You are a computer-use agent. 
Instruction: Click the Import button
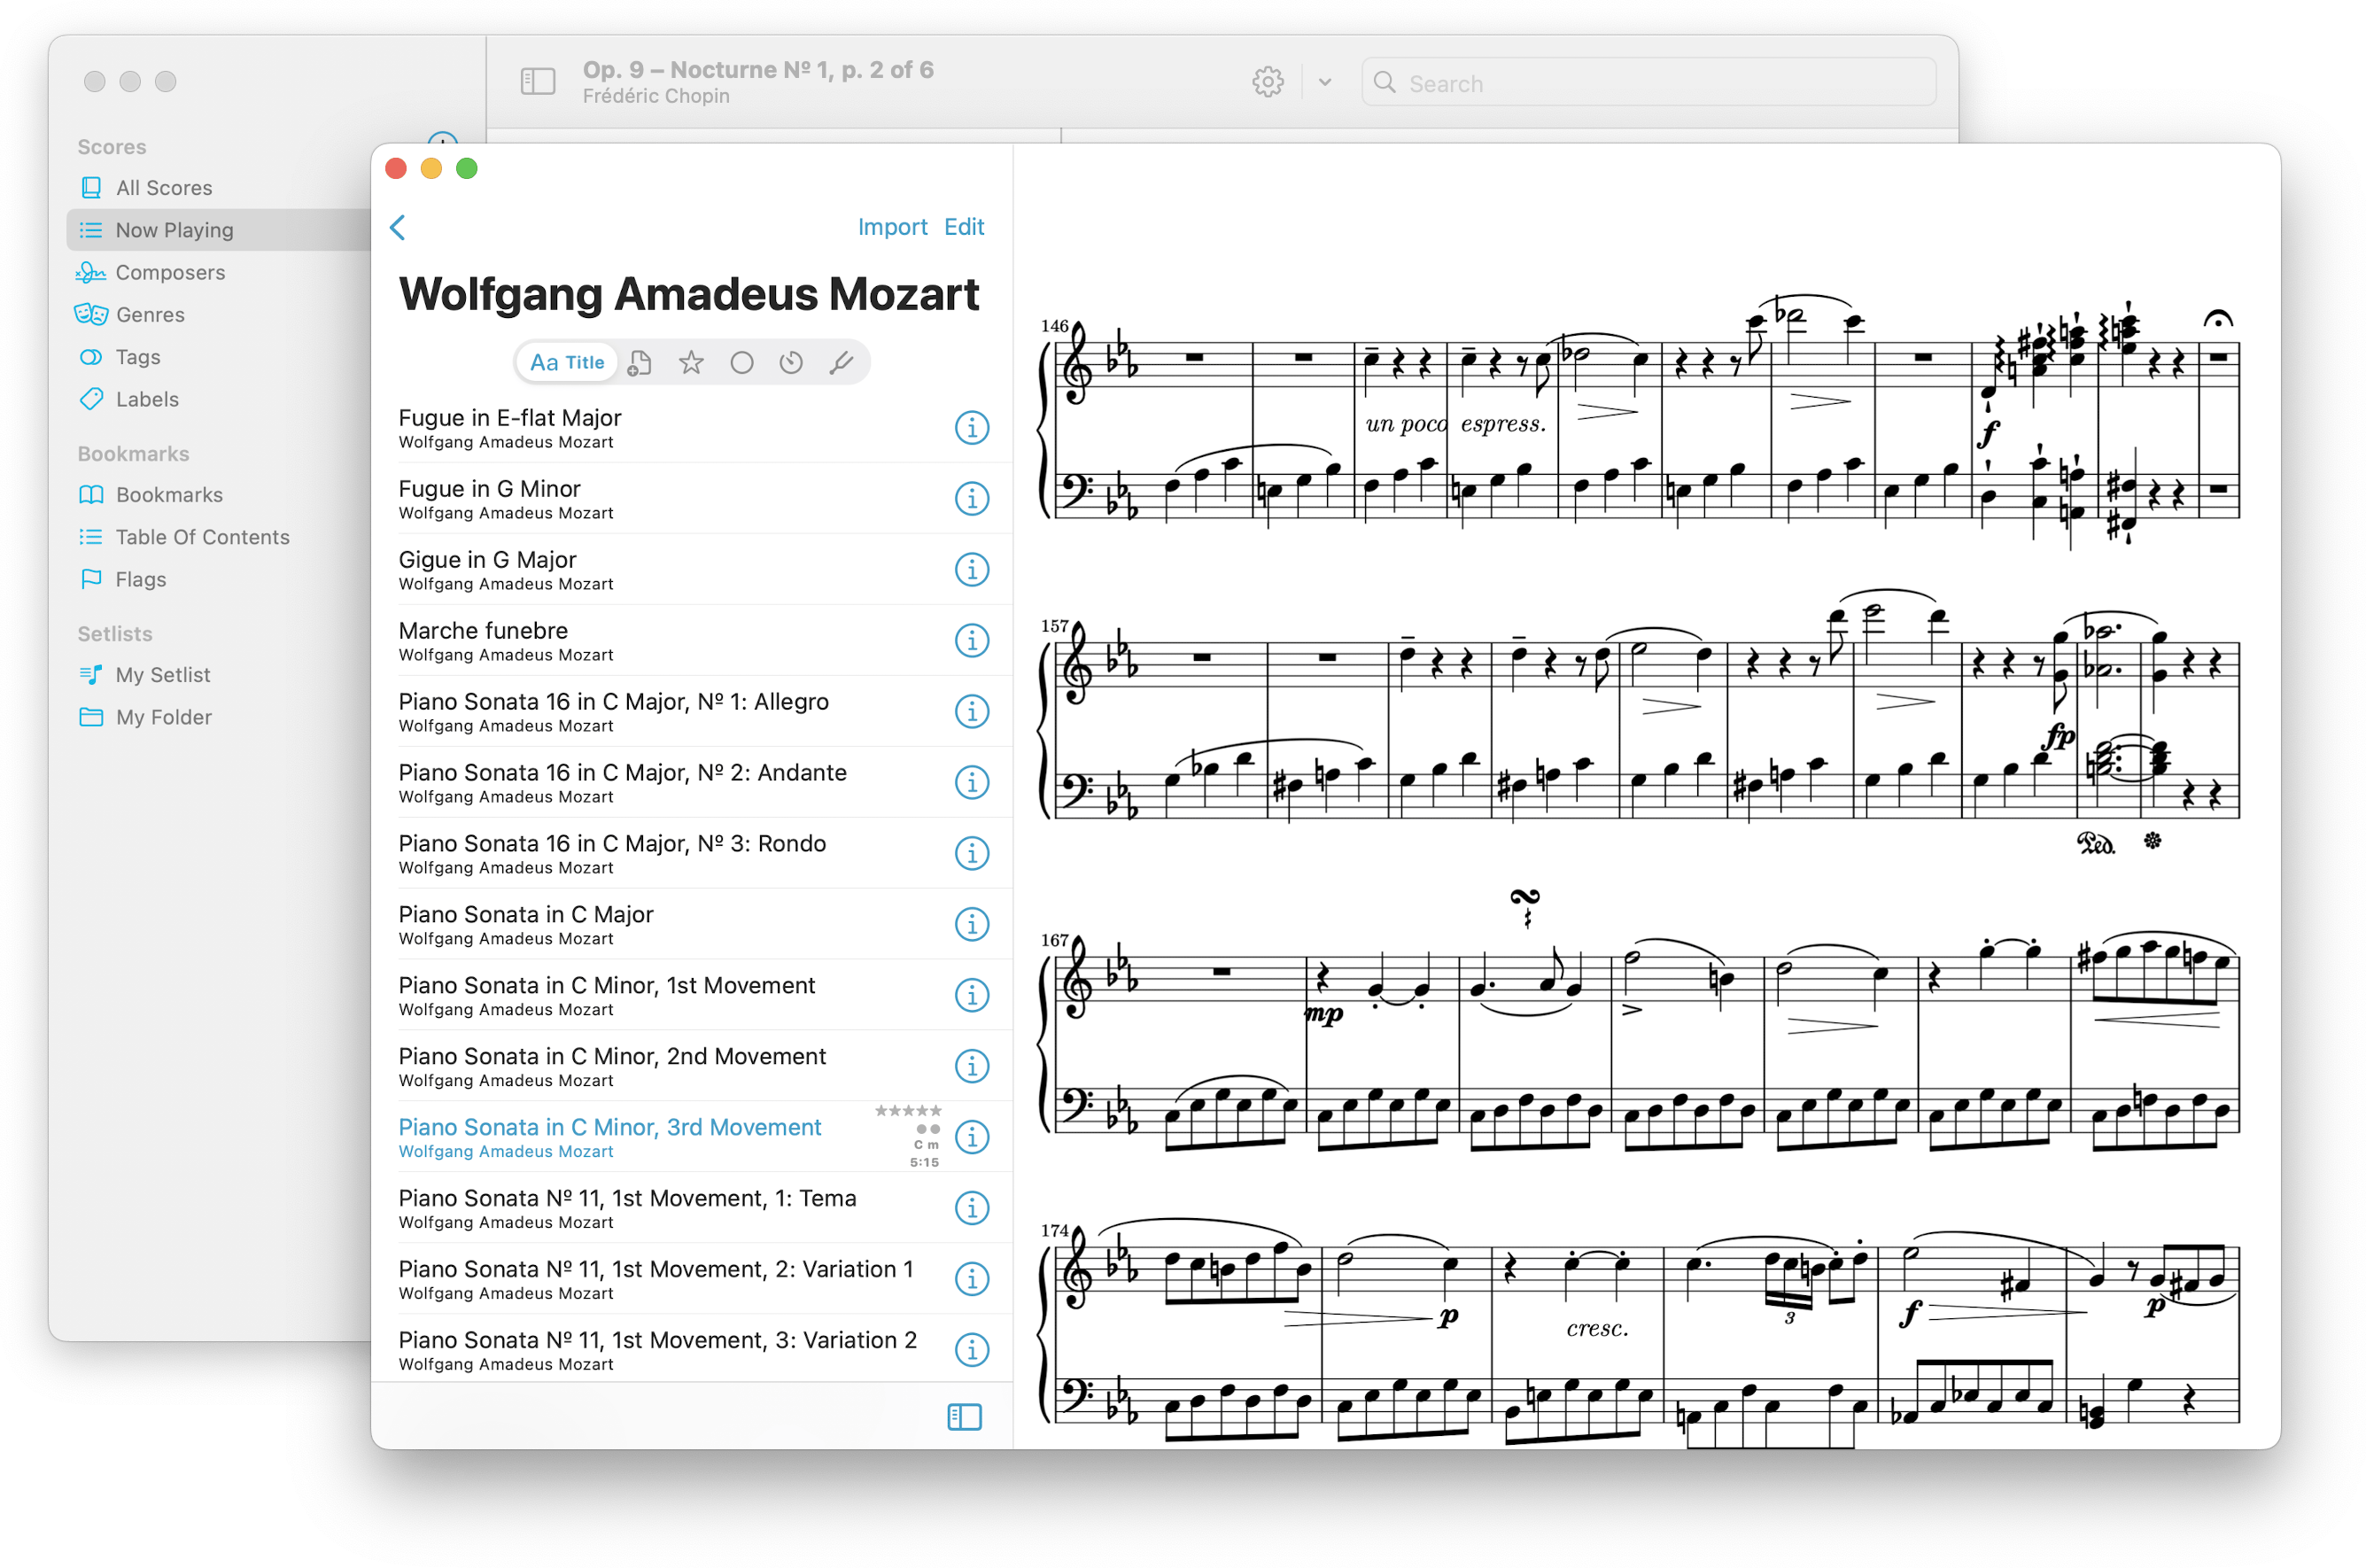pyautogui.click(x=893, y=227)
